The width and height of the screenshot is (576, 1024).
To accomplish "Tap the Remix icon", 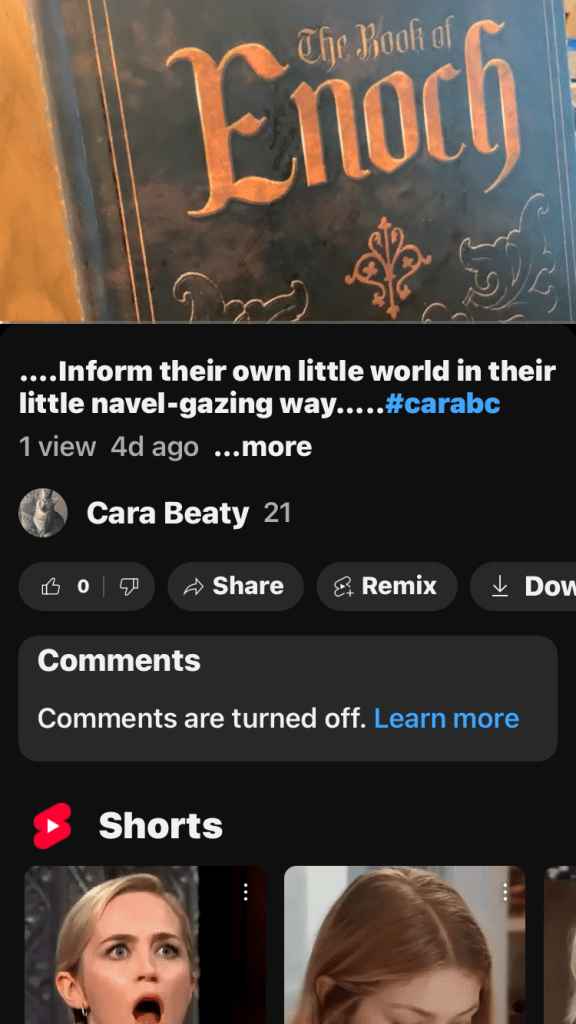I will click(344, 587).
